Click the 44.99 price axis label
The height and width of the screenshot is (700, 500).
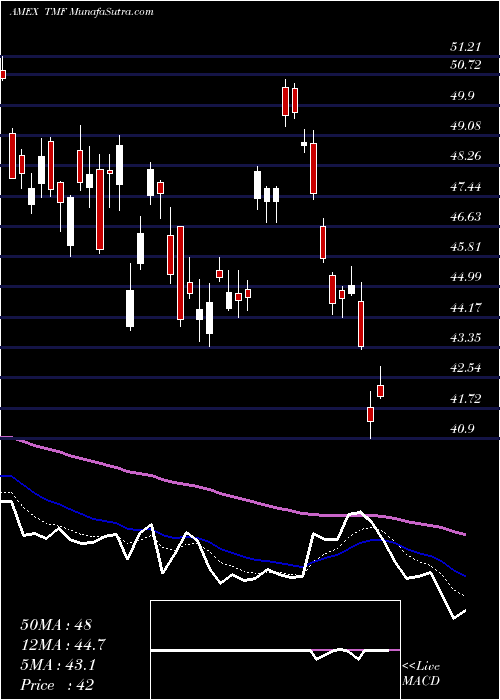coord(466,277)
